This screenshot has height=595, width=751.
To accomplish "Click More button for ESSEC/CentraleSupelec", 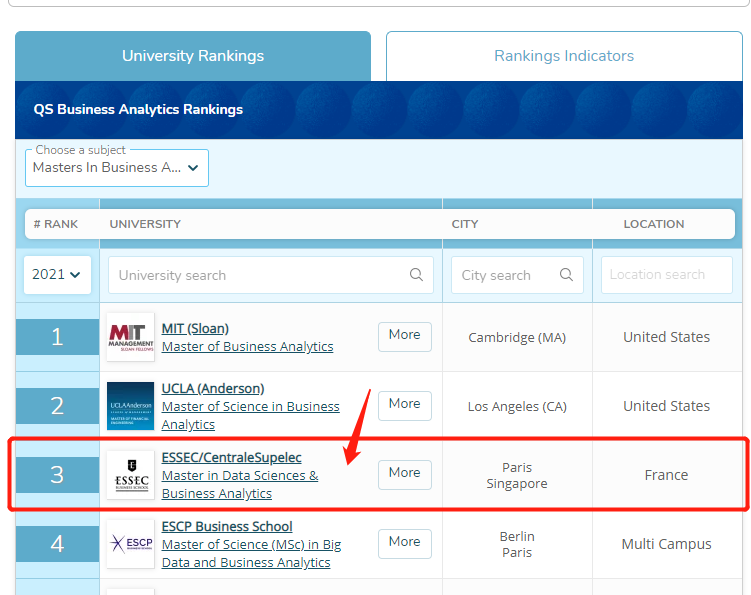I will pyautogui.click(x=405, y=475).
